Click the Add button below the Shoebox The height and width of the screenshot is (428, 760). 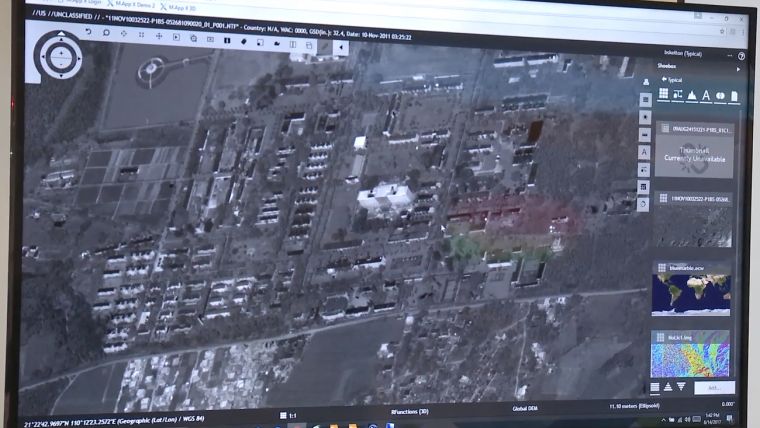[x=714, y=388]
